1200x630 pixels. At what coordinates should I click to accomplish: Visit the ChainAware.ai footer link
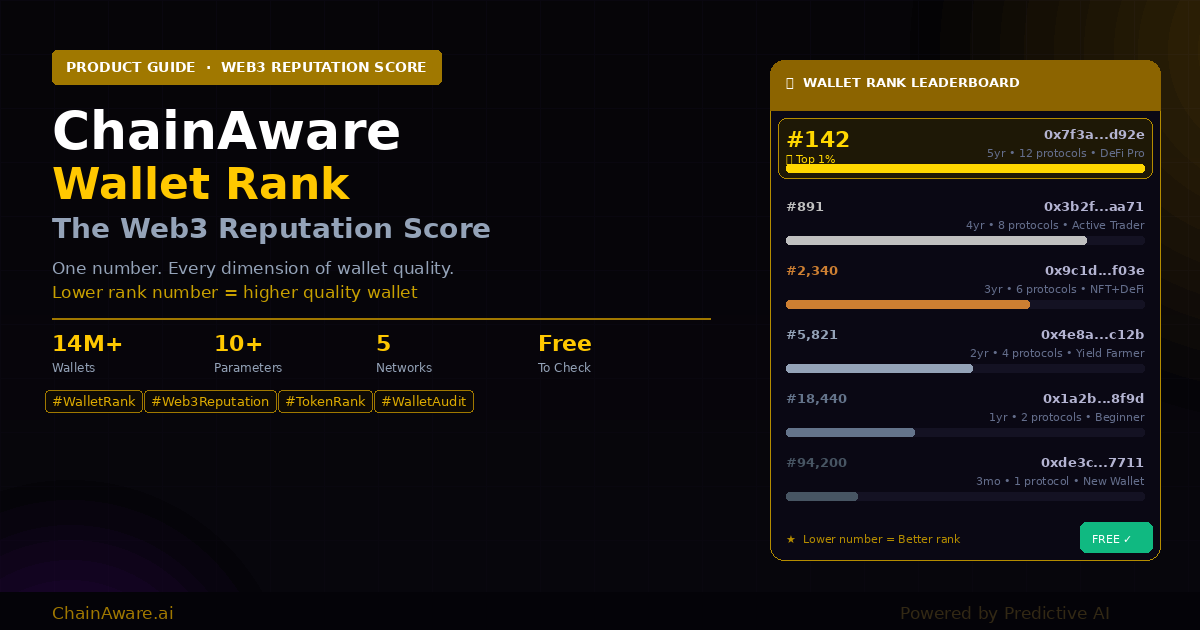point(112,613)
